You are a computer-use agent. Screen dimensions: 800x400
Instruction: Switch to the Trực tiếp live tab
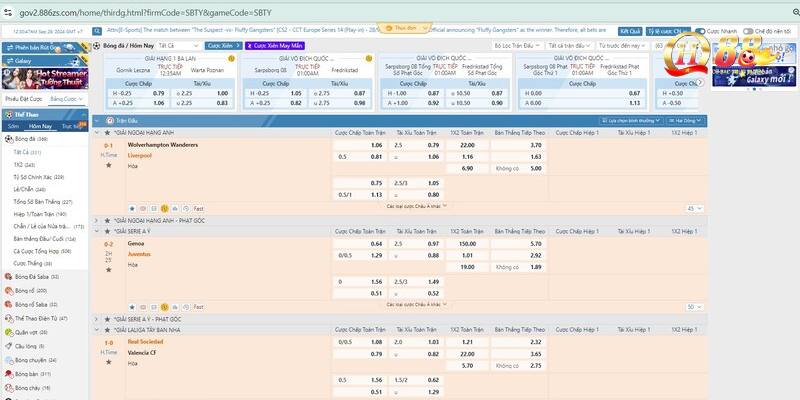(x=70, y=126)
